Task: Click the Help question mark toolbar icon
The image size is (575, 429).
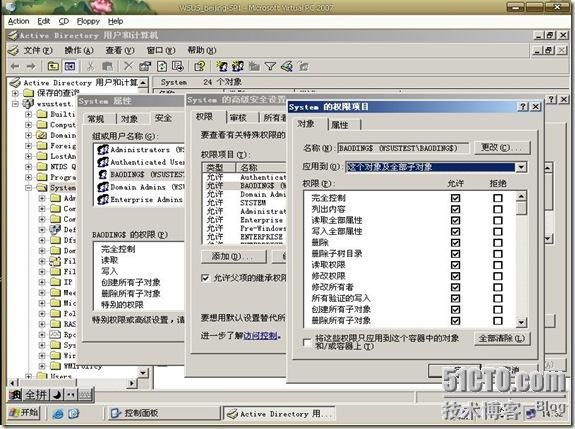Action: [200, 66]
